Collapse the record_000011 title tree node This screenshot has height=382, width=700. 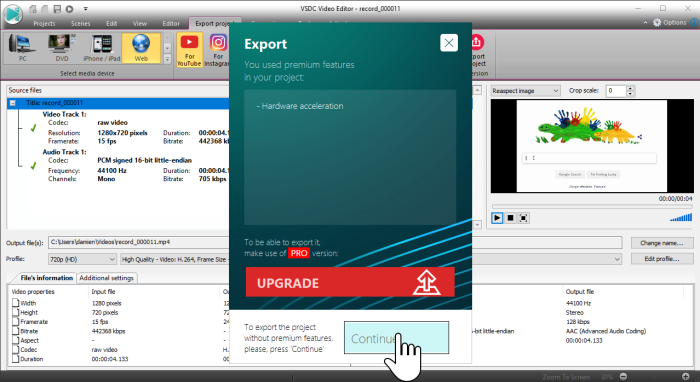pos(13,103)
